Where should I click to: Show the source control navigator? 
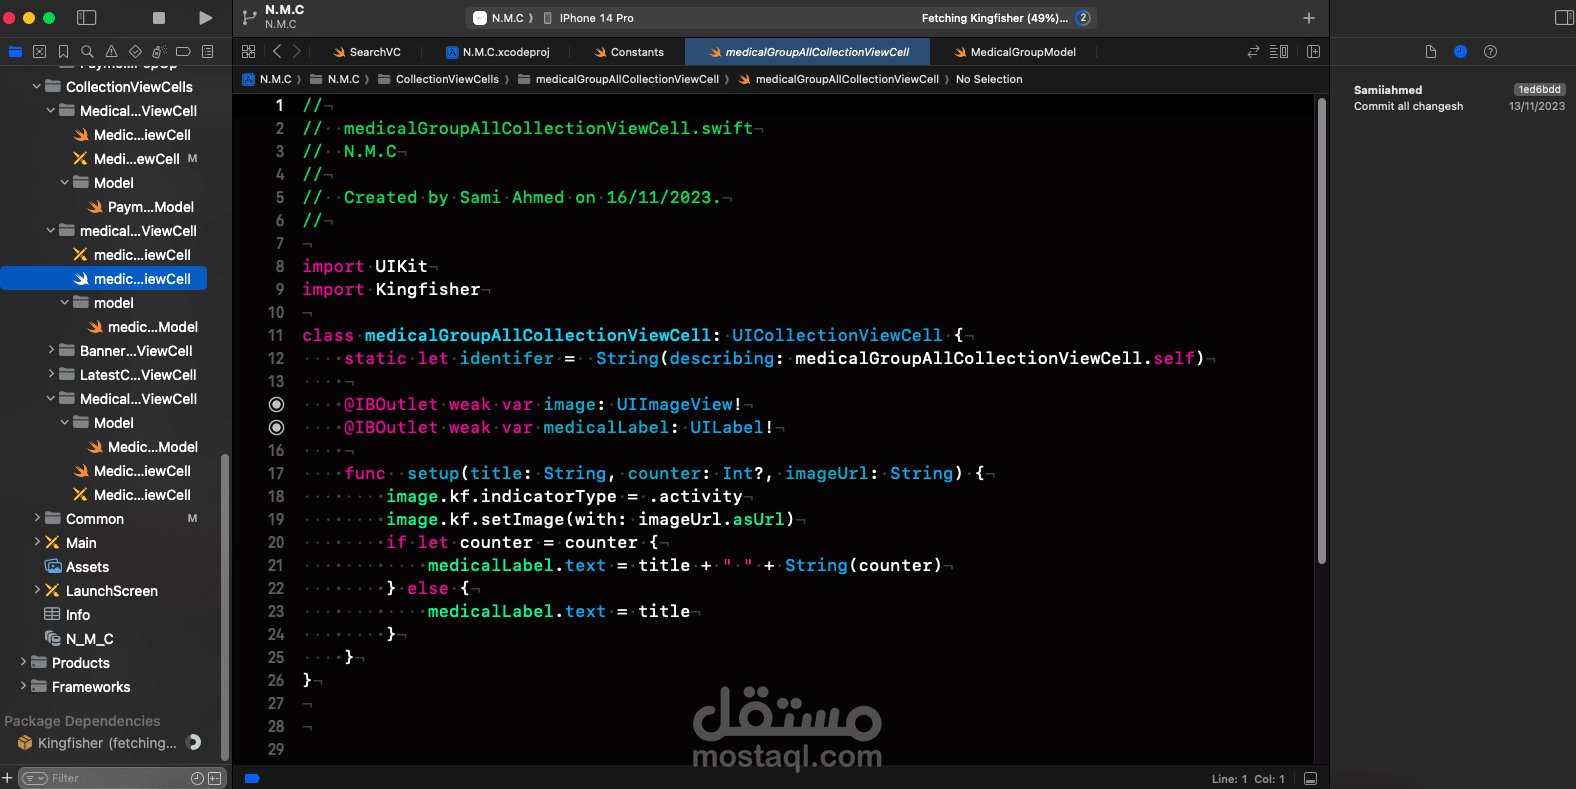coord(39,51)
